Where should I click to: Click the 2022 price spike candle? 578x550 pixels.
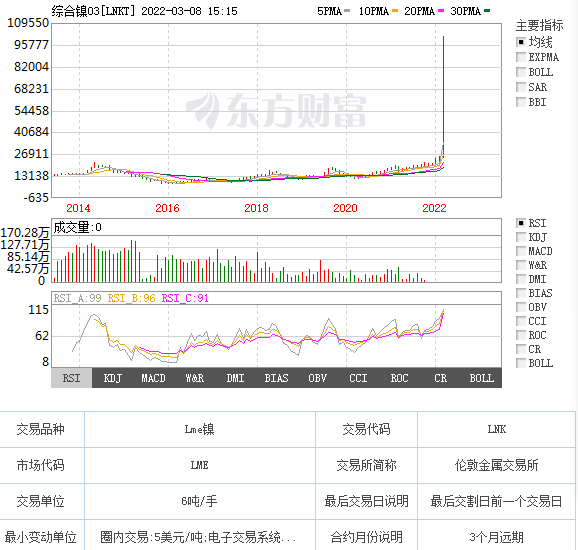point(443,96)
